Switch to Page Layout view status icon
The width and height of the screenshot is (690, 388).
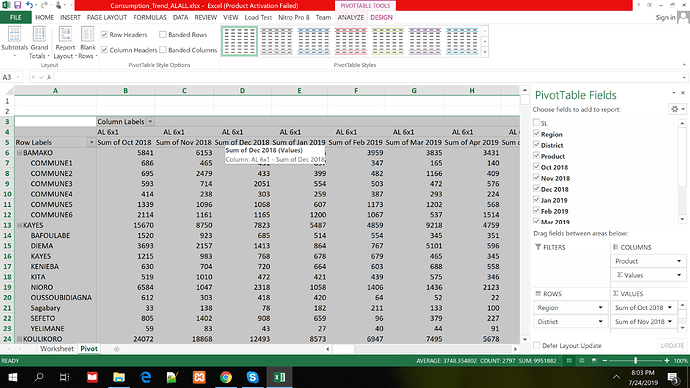click(581, 360)
